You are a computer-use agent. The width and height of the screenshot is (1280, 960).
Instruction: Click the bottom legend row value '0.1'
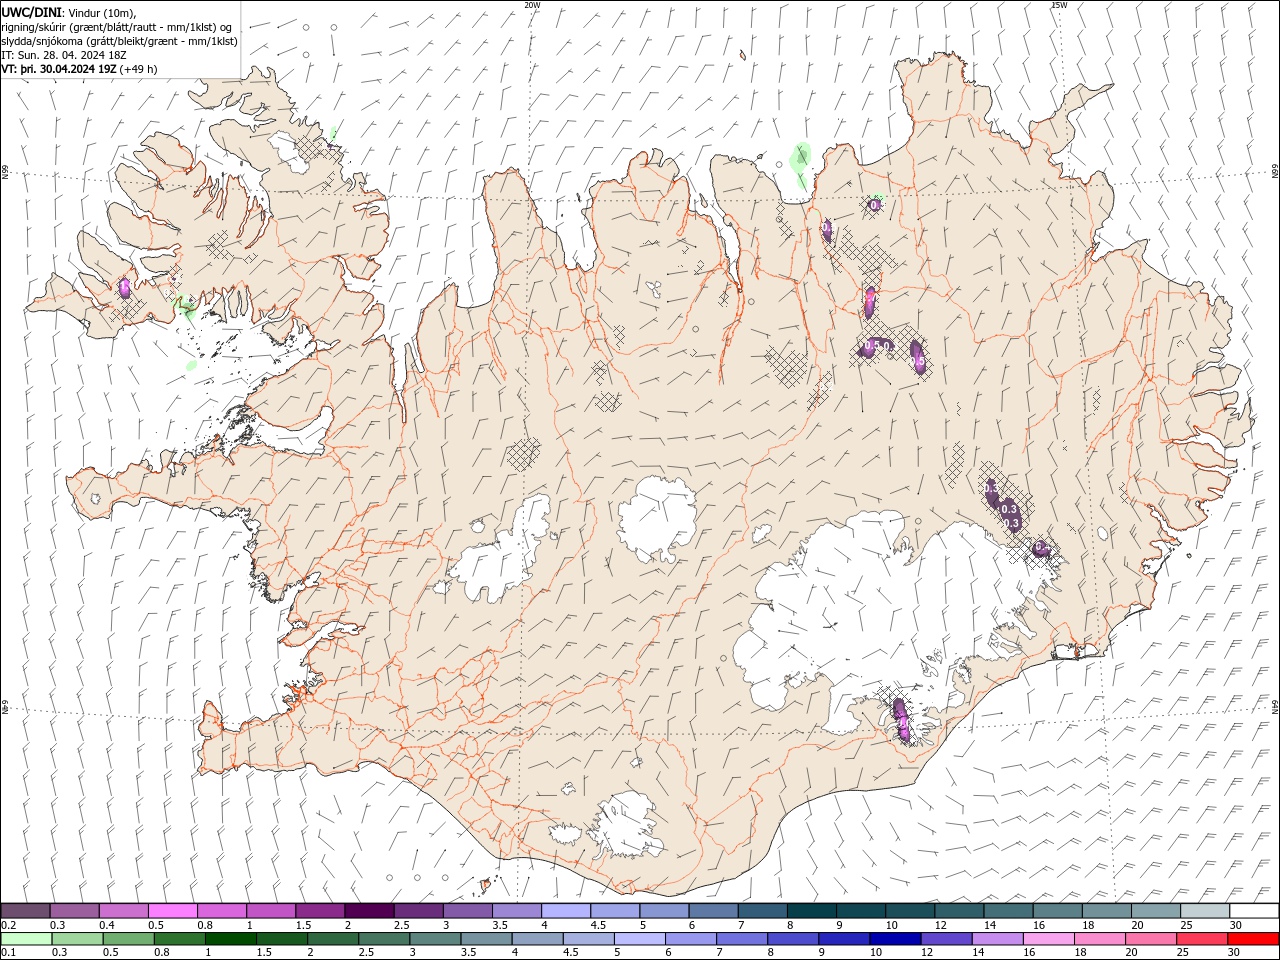8,952
